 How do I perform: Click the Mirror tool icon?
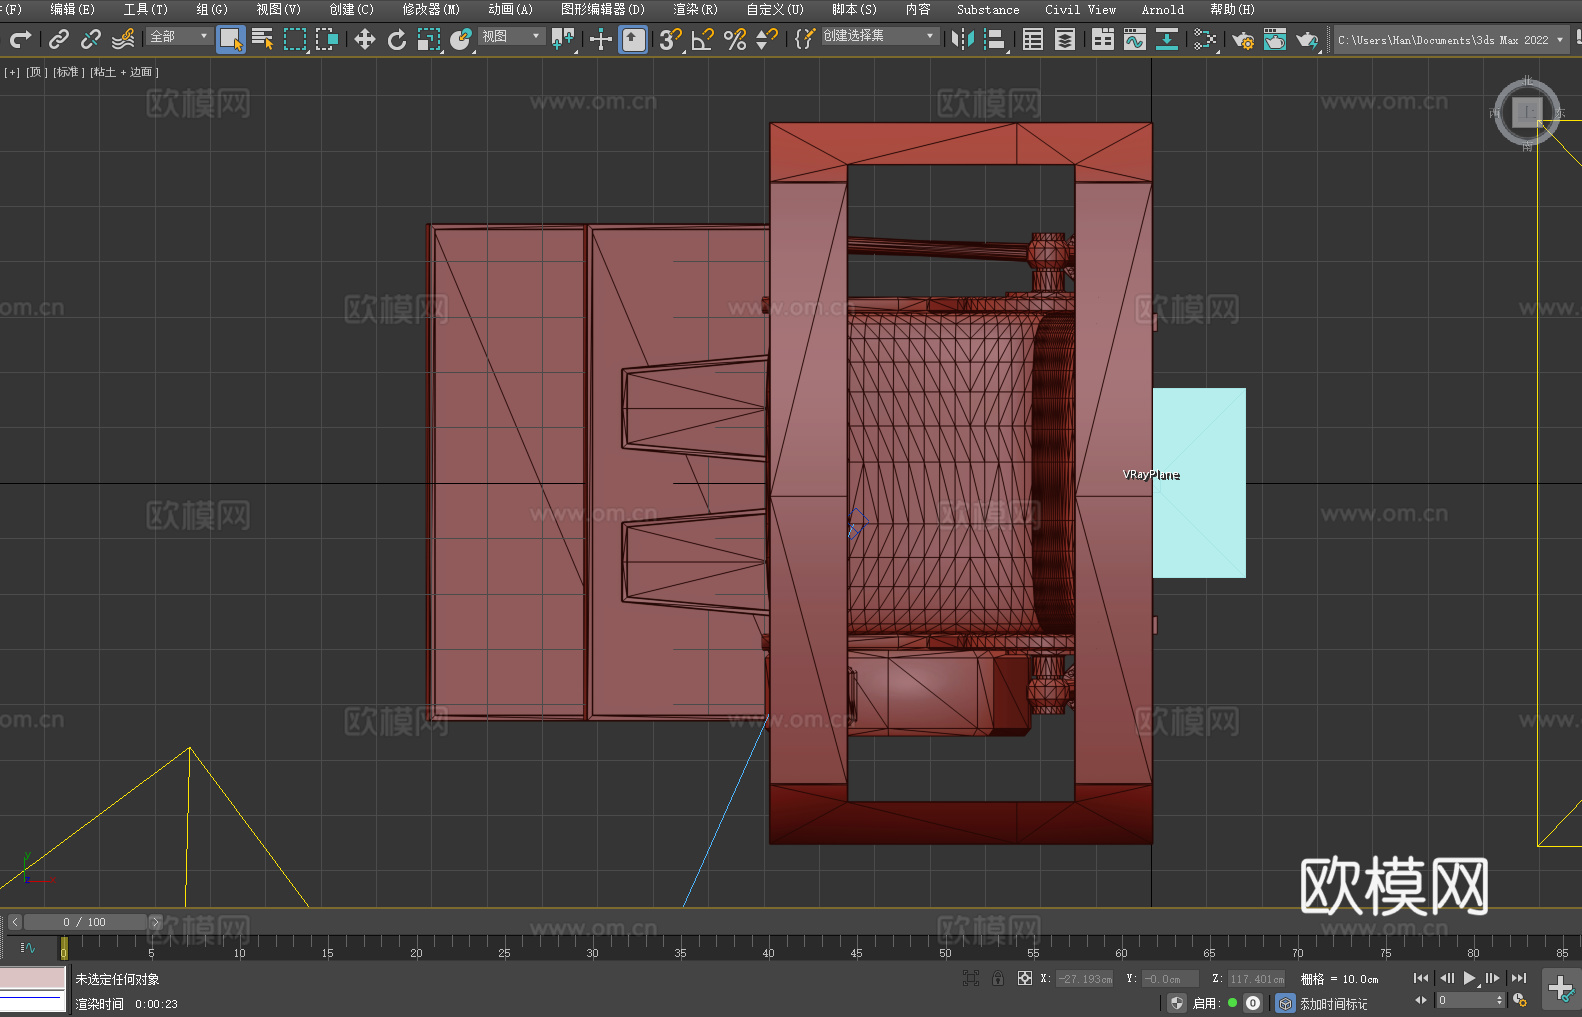pyautogui.click(x=963, y=39)
